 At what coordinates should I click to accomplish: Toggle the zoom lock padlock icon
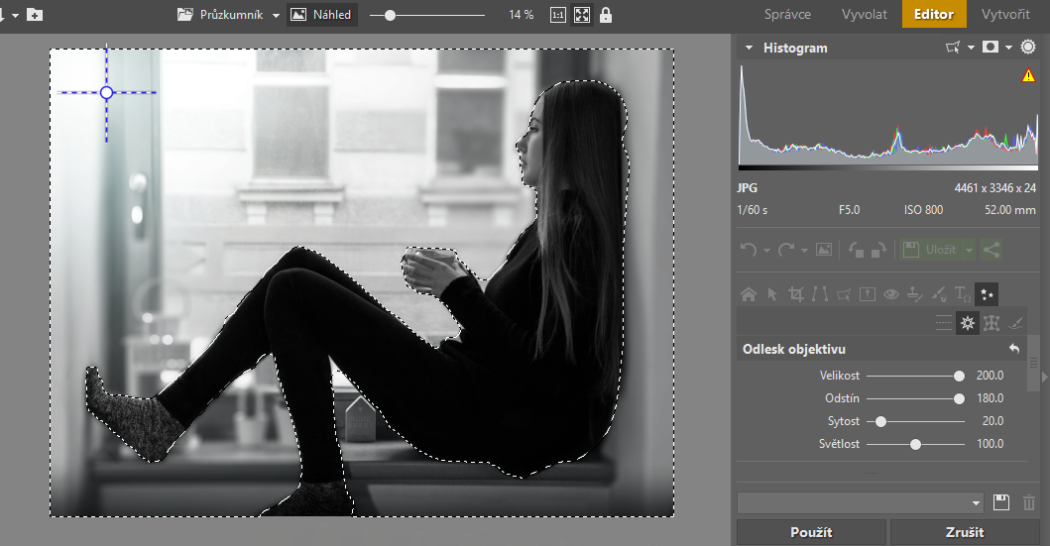[x=605, y=15]
